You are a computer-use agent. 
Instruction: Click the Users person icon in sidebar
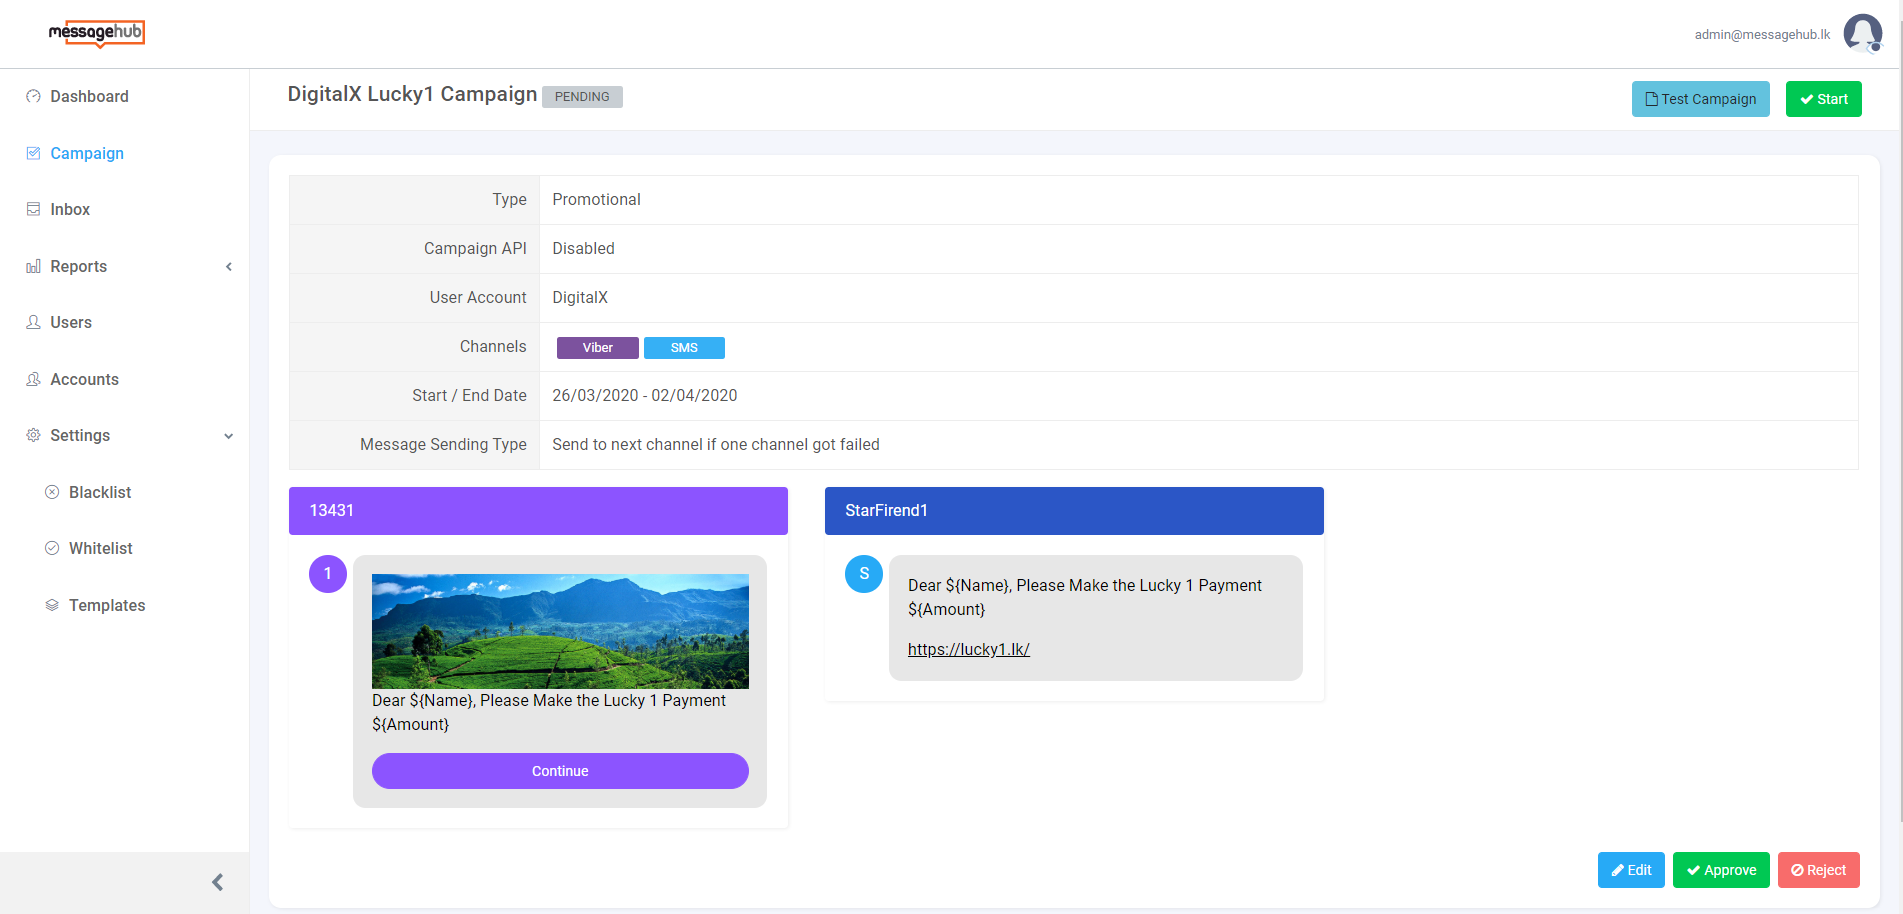(33, 323)
